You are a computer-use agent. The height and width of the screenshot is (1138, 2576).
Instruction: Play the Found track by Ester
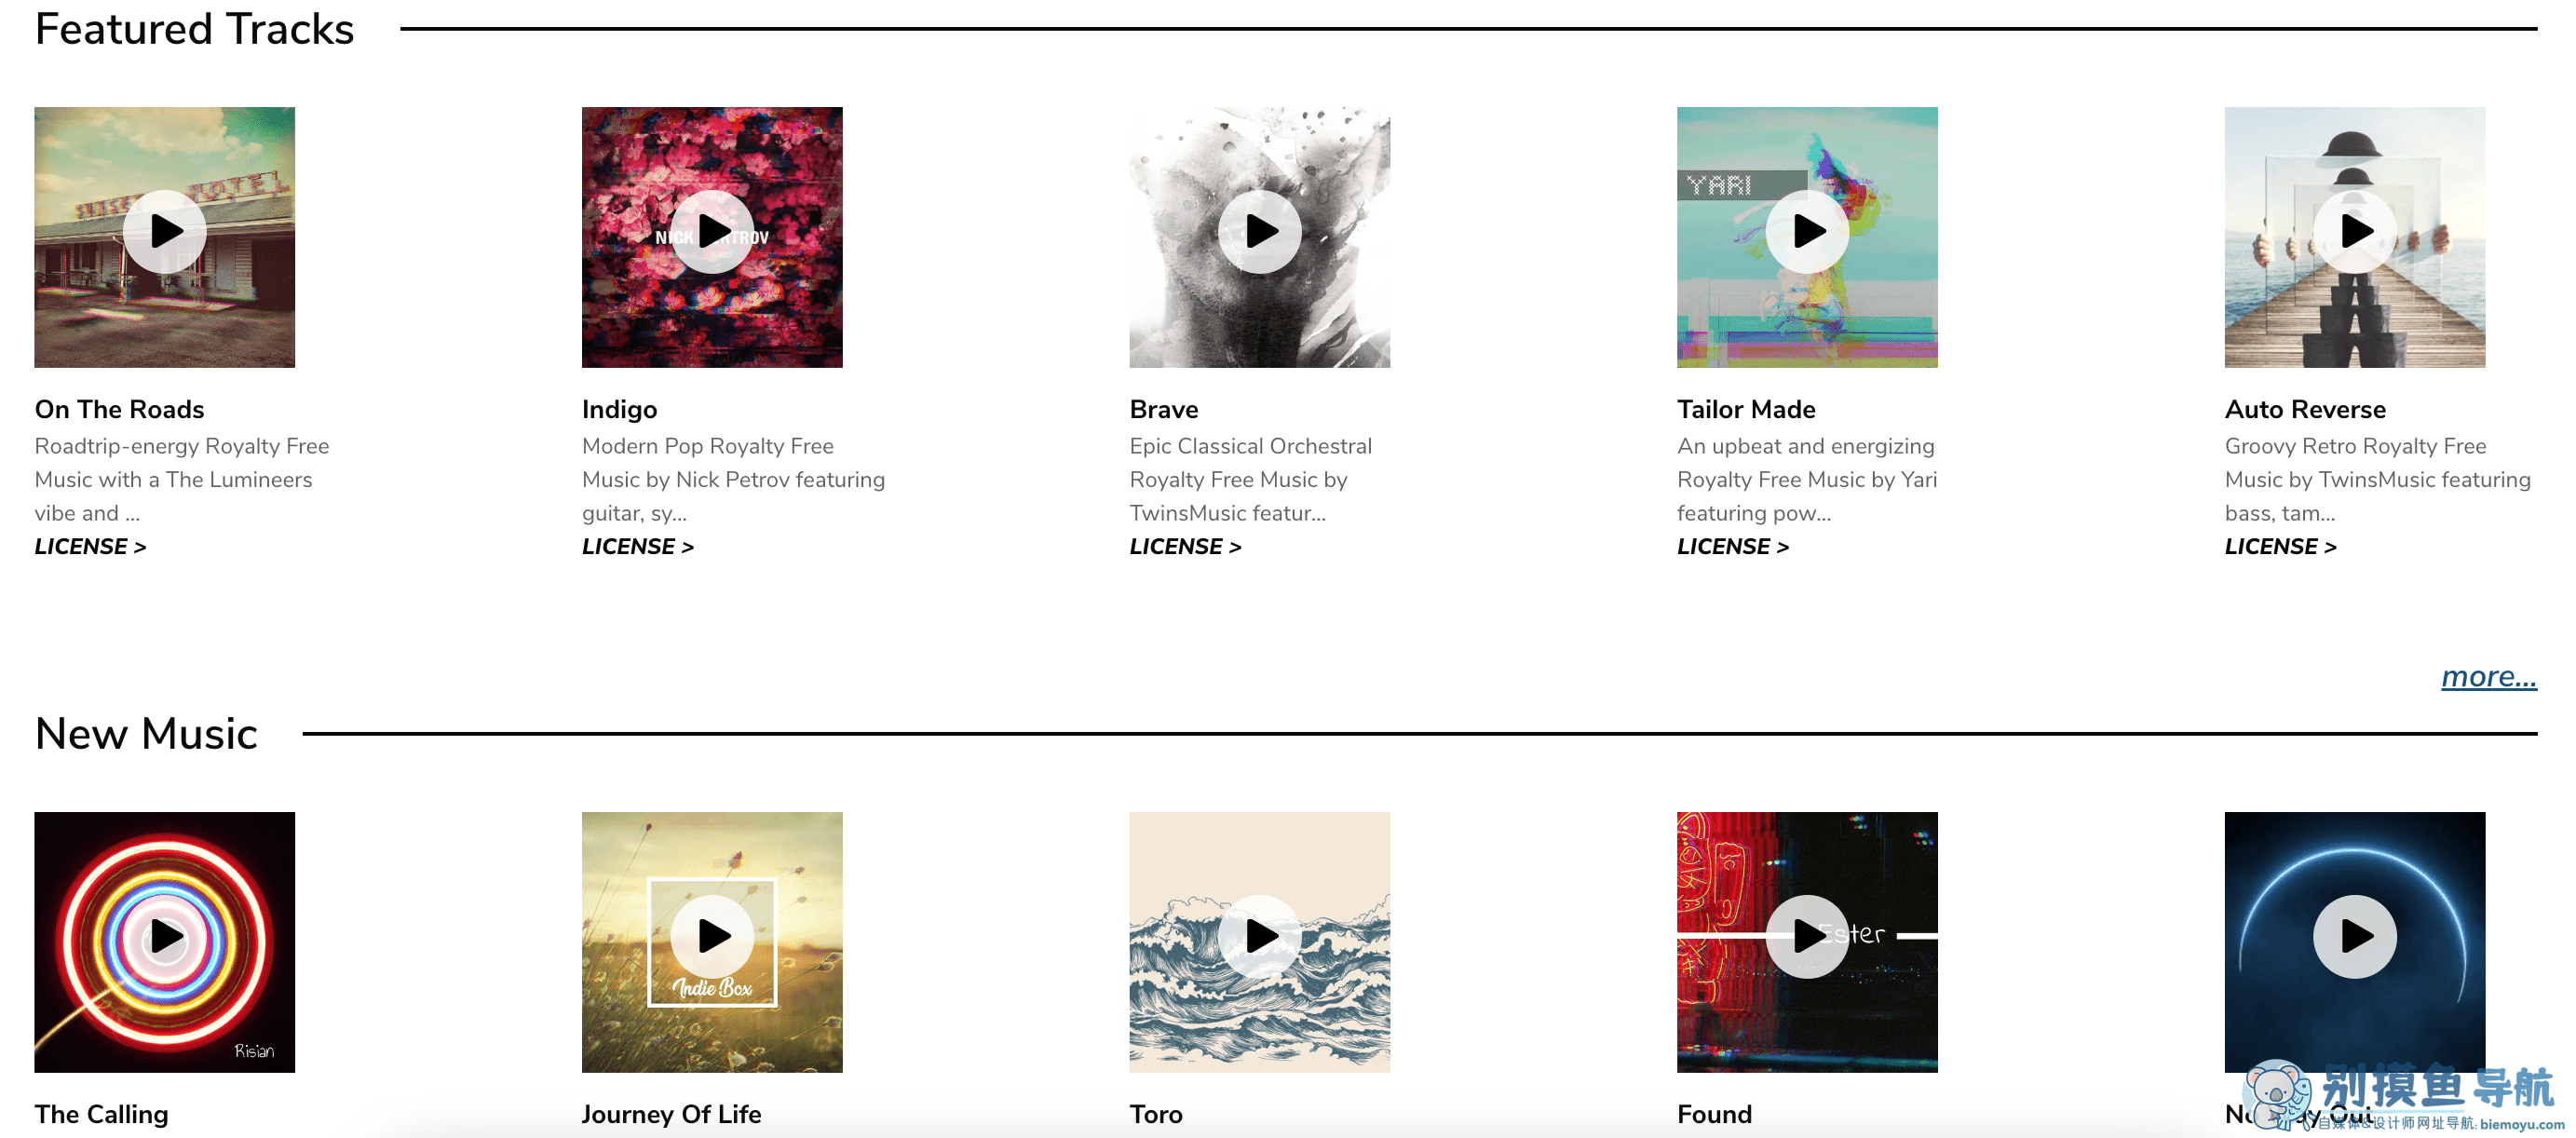click(x=1807, y=937)
